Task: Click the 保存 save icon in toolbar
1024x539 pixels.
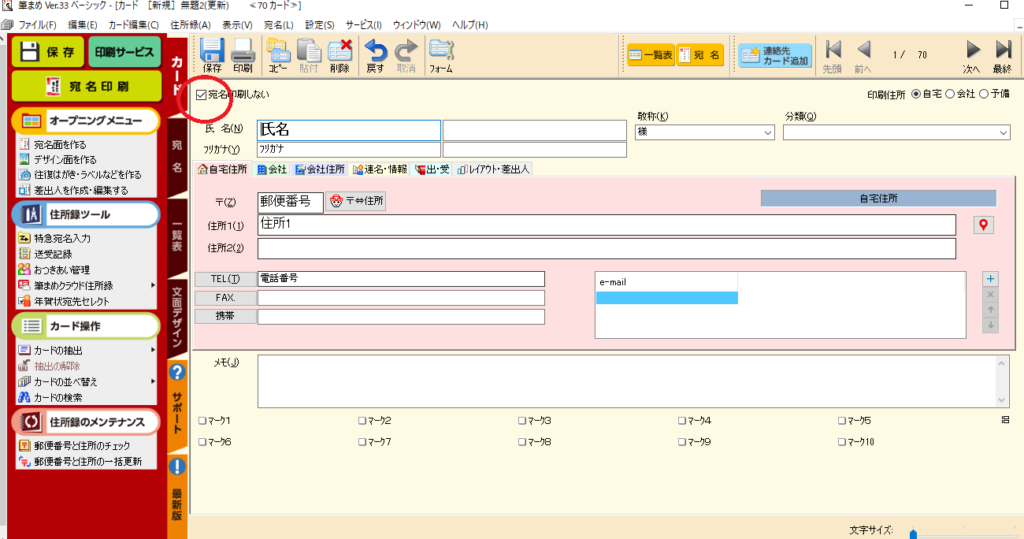Action: [212, 52]
